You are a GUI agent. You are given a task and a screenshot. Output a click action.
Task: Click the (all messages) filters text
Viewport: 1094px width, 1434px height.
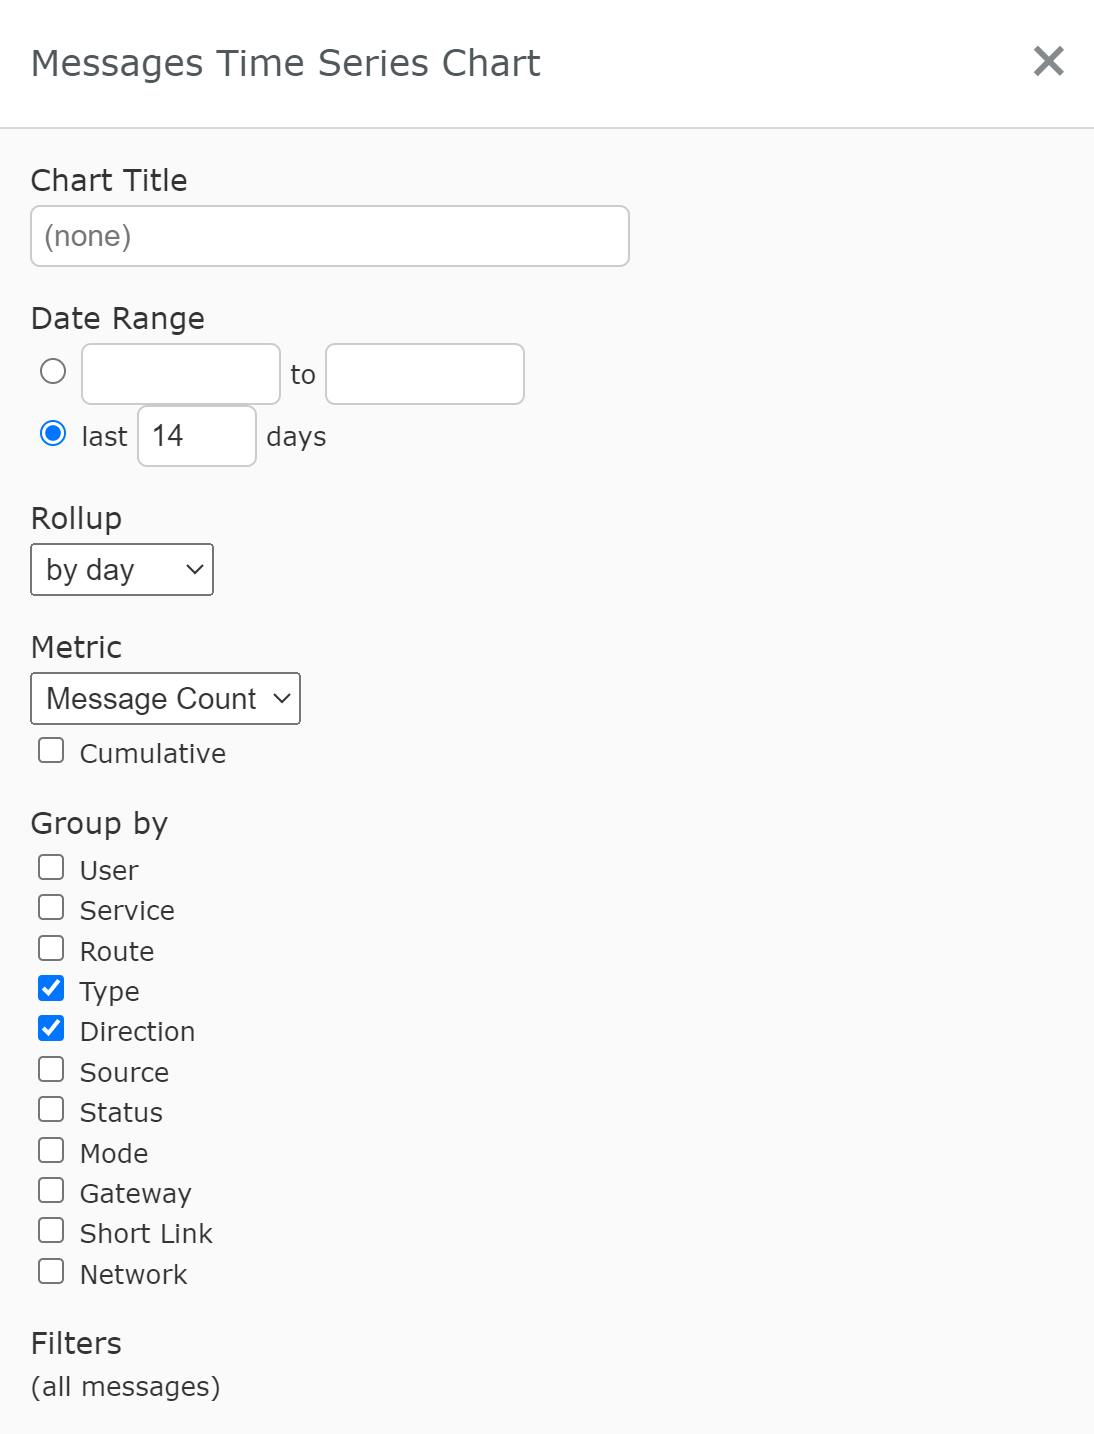(x=126, y=1387)
